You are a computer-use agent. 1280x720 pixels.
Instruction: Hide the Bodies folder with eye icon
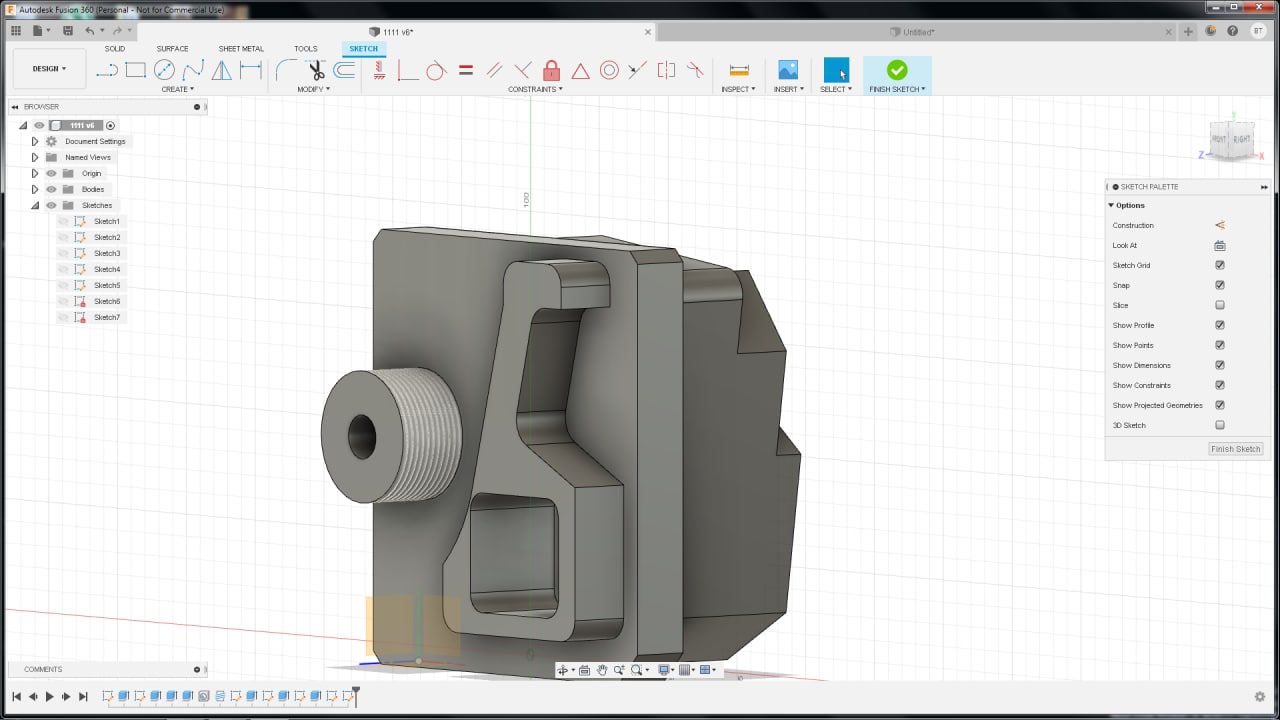[x=51, y=189]
